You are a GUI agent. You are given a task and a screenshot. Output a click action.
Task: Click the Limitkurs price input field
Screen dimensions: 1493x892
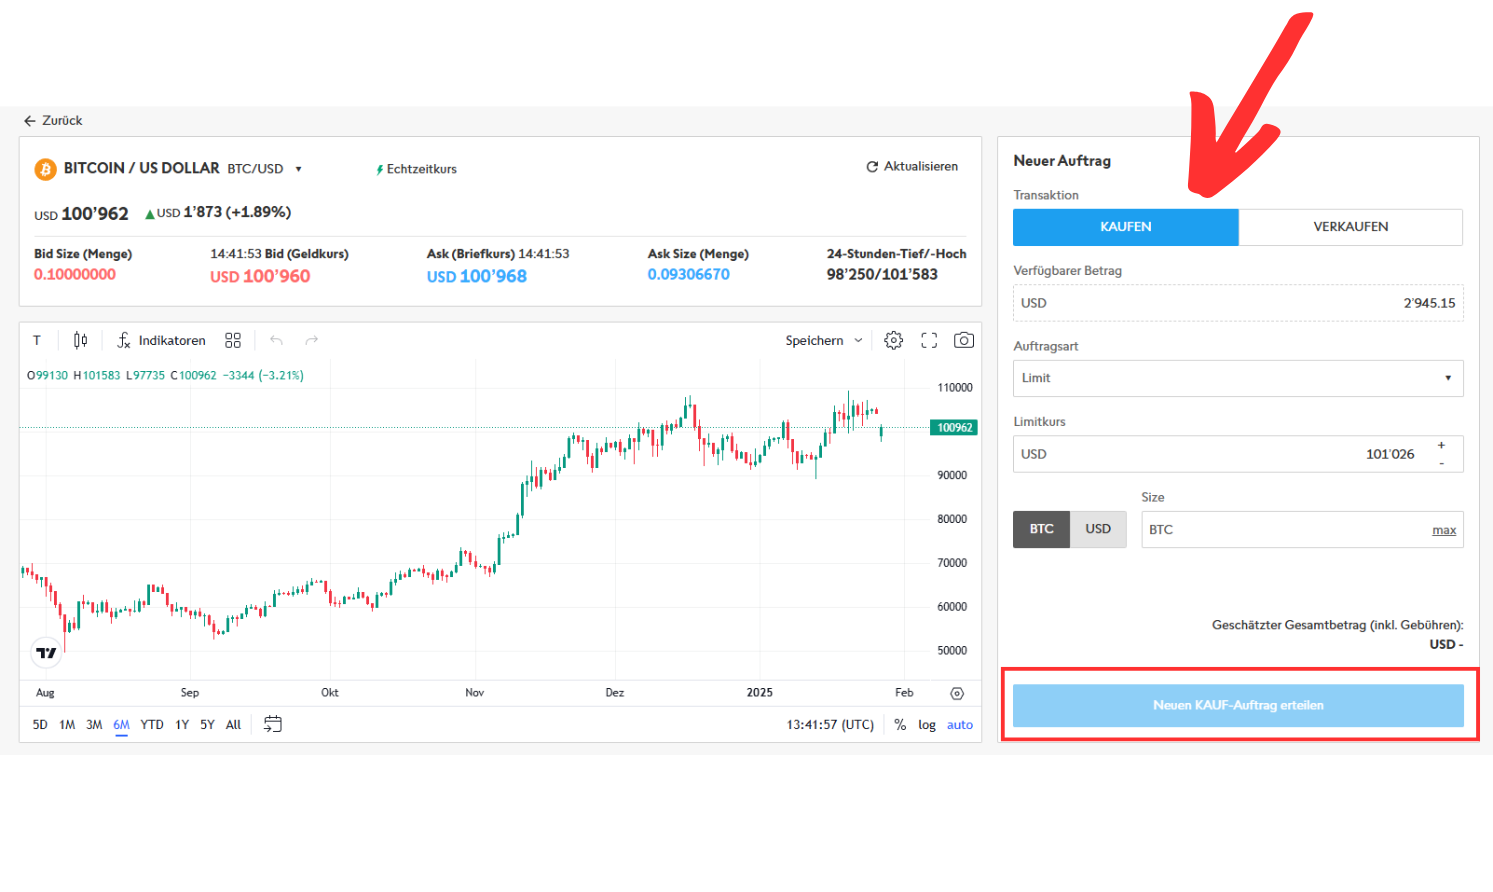(x=1238, y=454)
